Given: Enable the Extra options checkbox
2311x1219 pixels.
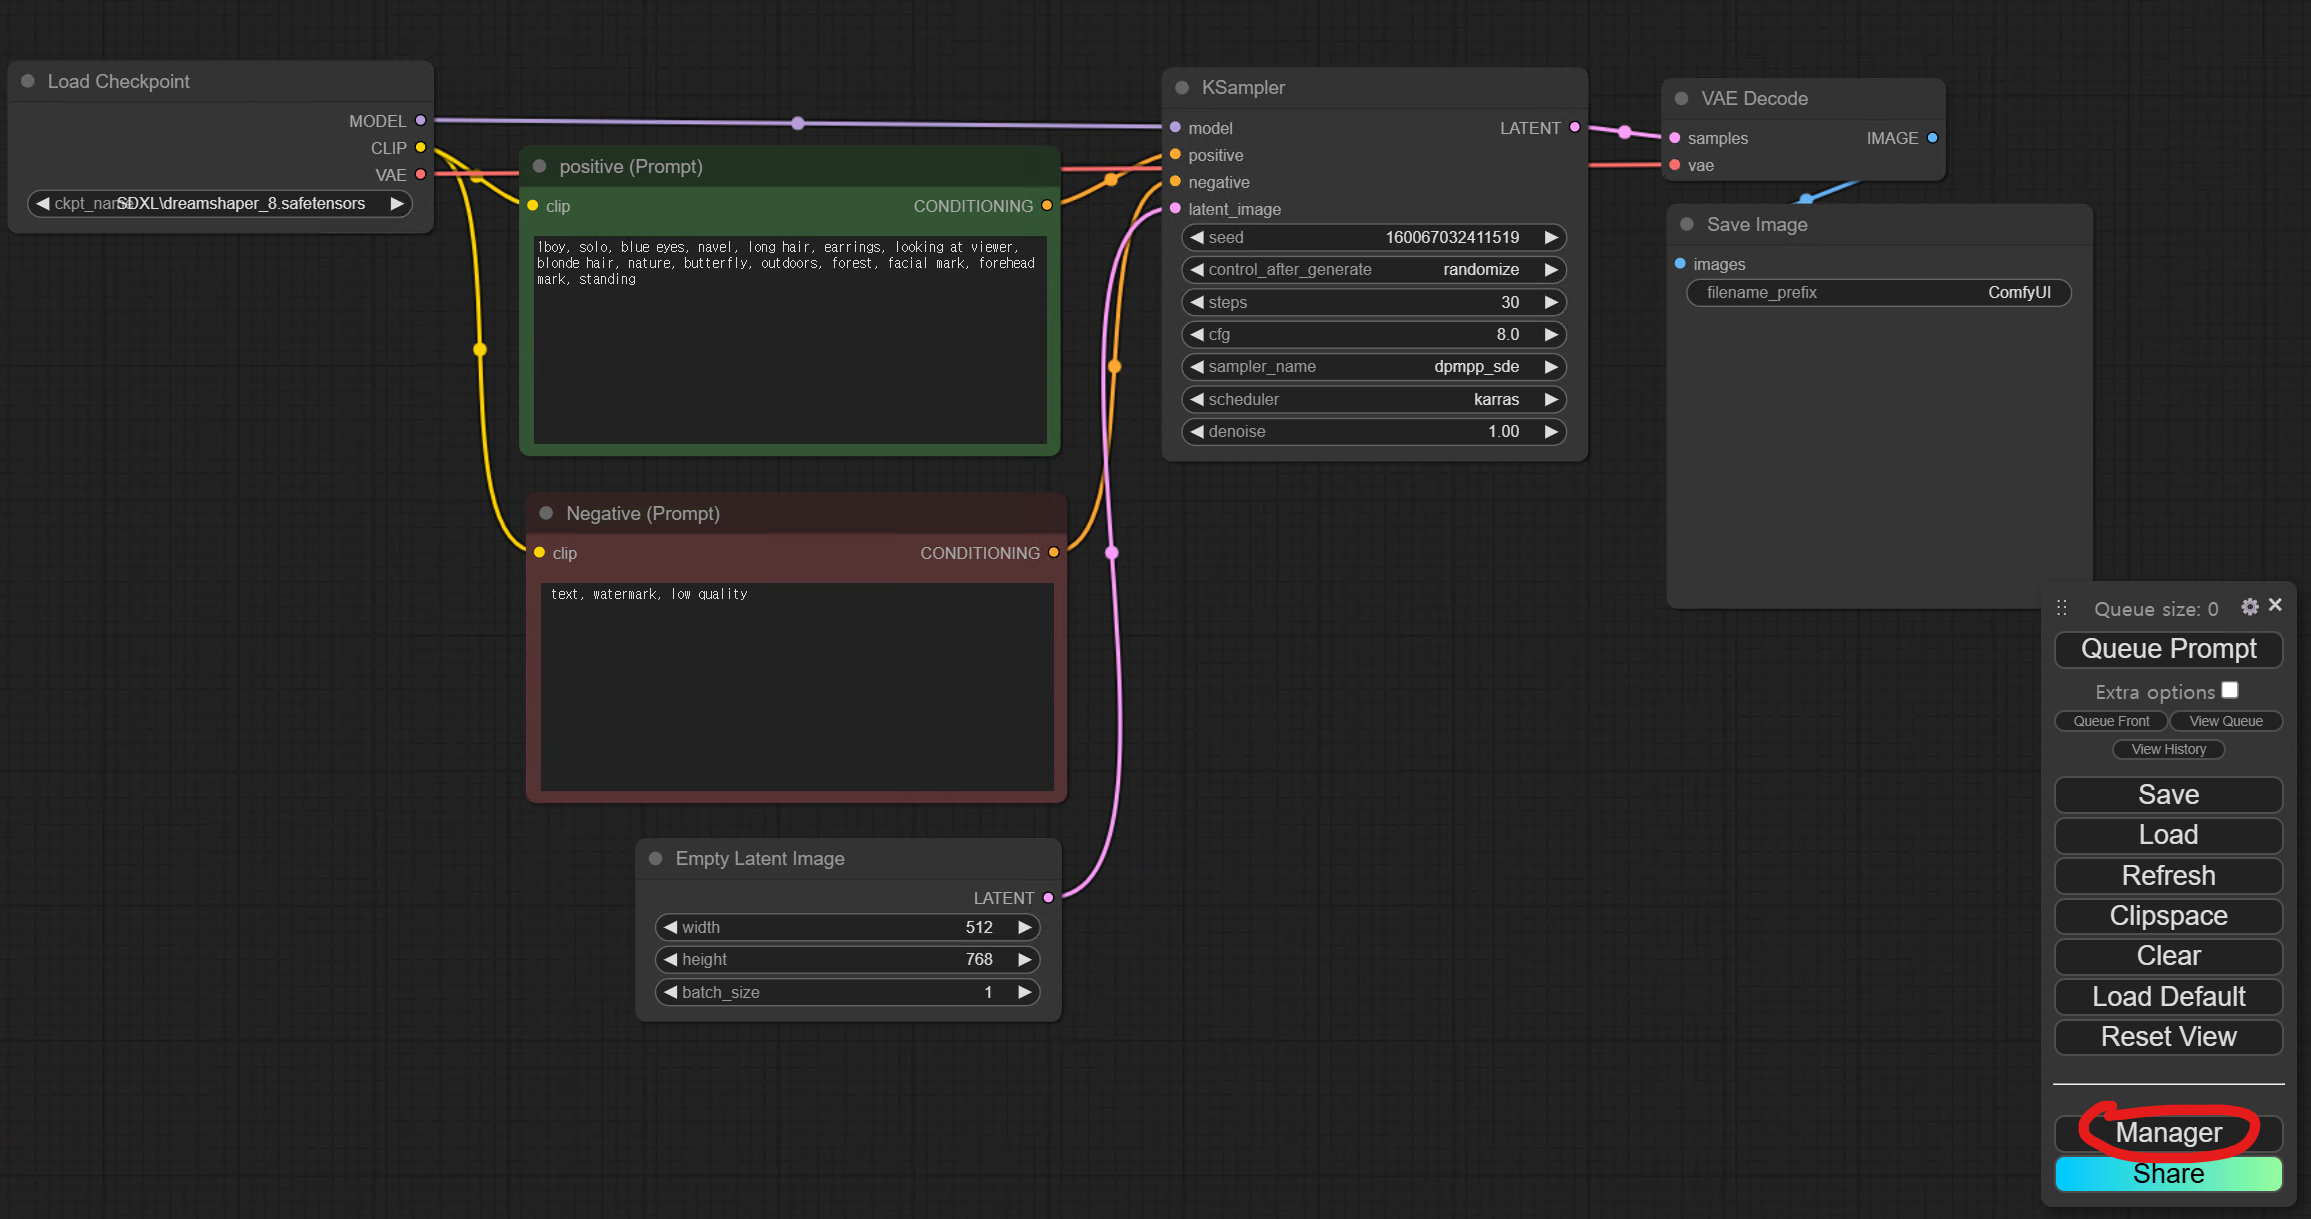Looking at the screenshot, I should (x=2229, y=690).
